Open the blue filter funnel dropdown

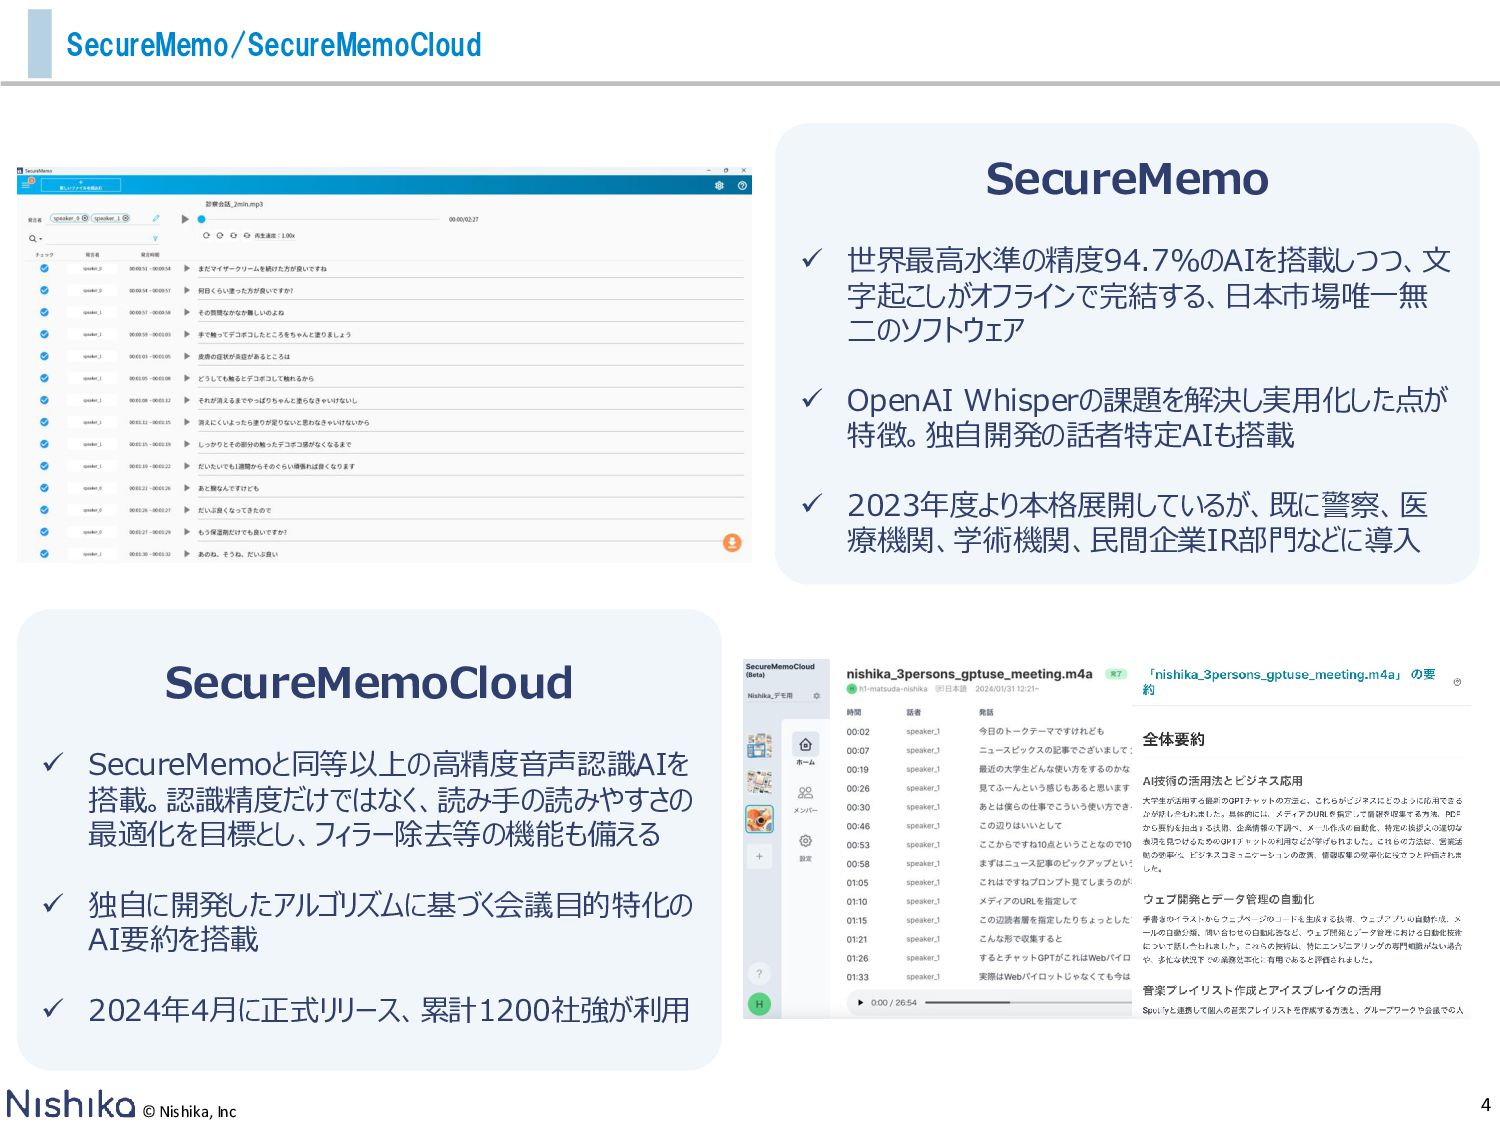155,238
